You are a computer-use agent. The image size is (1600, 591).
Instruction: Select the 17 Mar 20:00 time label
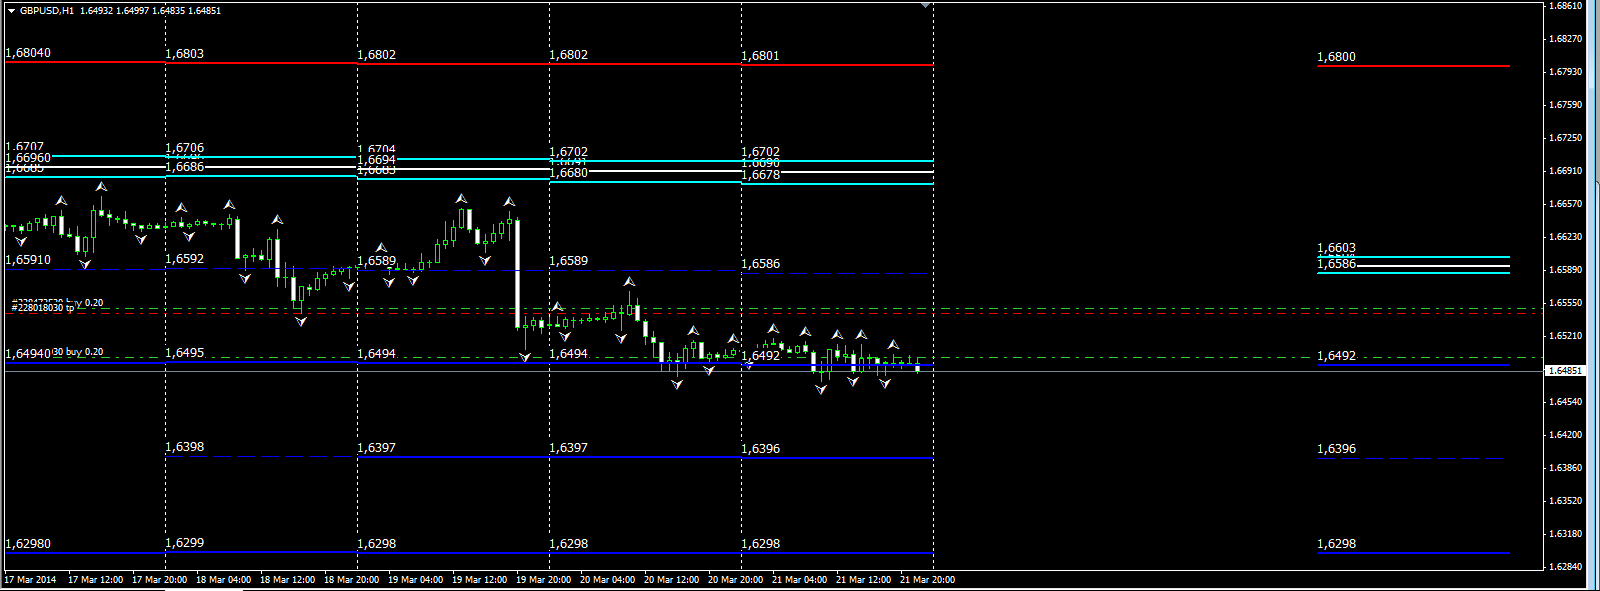pos(159,580)
